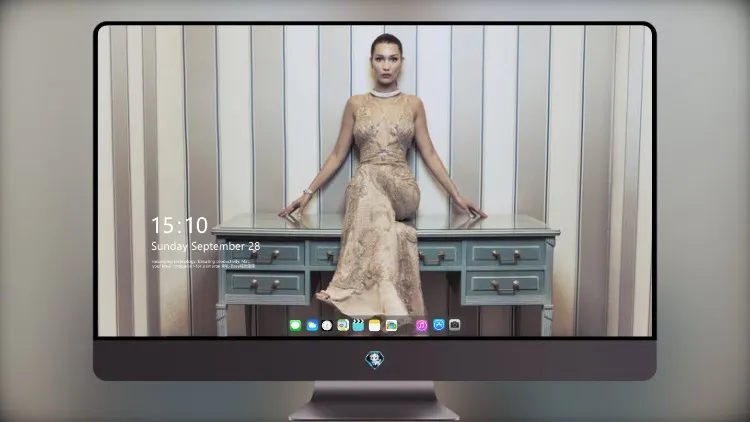Open the blue App Store icon
Screen dimensions: 750x422
[439, 325]
